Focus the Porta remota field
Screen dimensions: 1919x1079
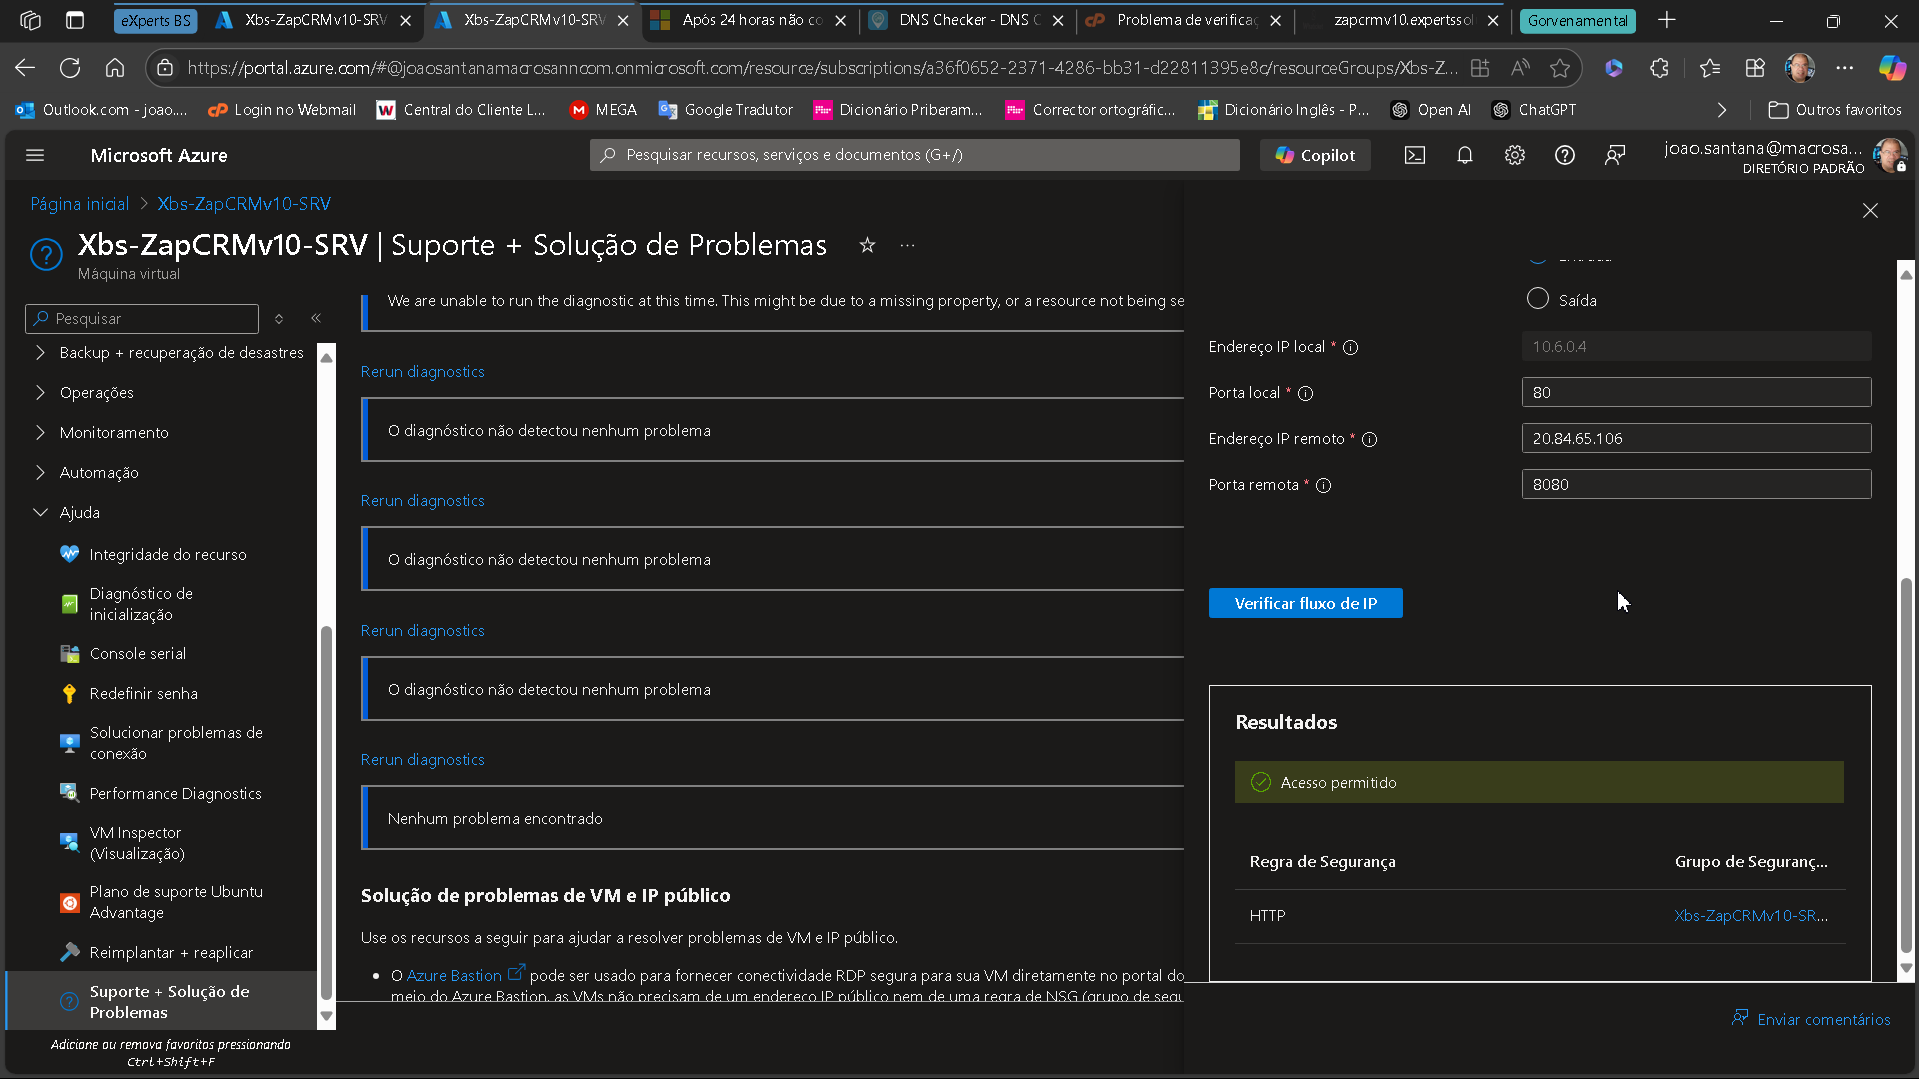click(x=1696, y=484)
